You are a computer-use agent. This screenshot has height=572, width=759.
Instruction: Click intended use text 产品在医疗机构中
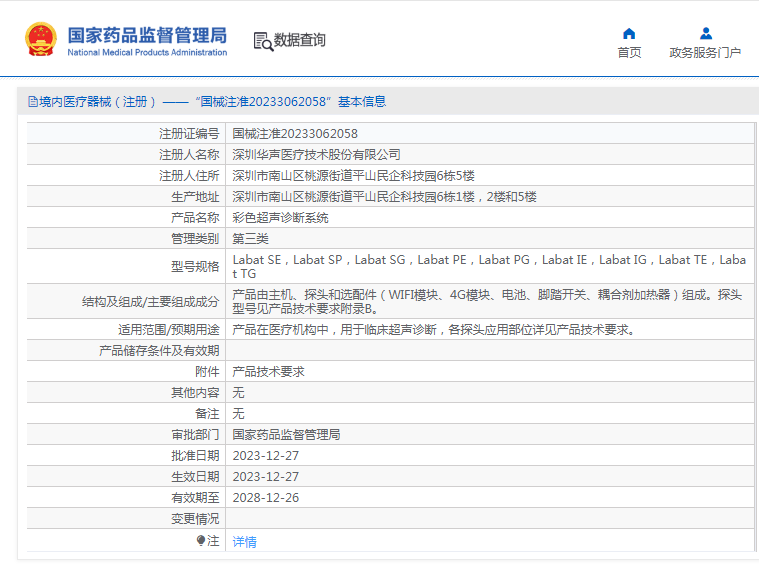tap(433, 330)
